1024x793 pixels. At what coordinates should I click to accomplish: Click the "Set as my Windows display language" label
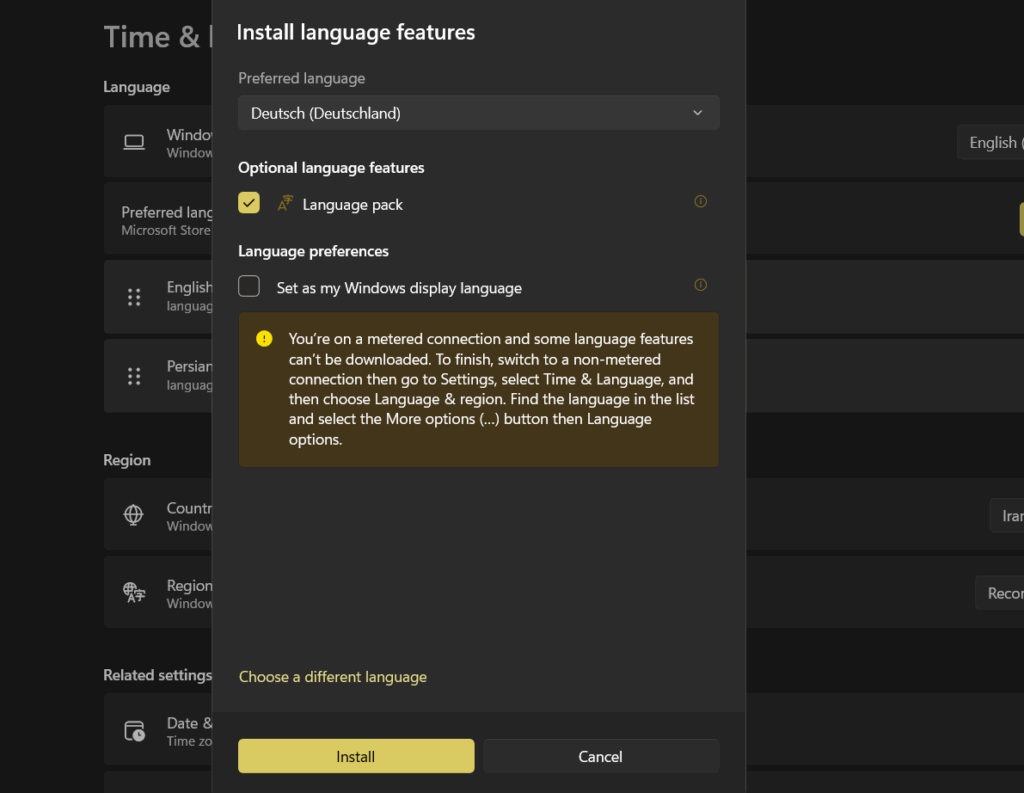tap(399, 288)
